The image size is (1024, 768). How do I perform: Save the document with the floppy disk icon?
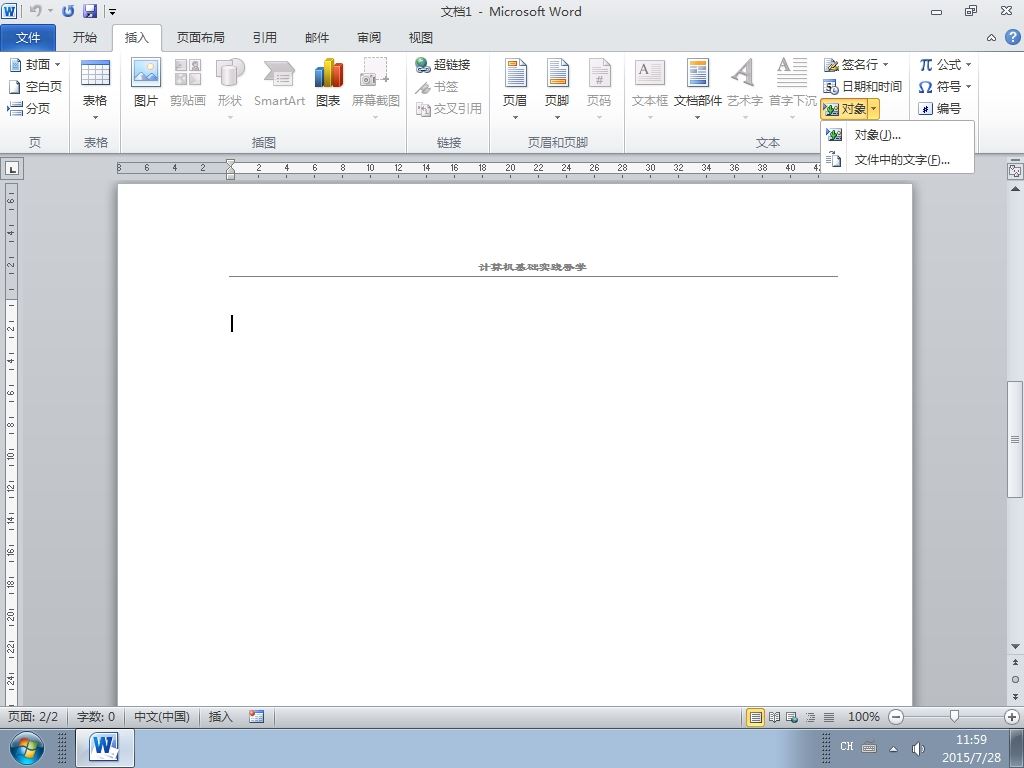tap(89, 11)
